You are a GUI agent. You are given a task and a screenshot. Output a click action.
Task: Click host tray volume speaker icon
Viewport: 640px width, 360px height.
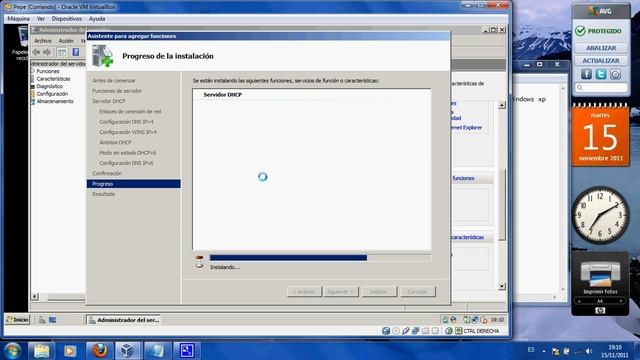point(589,351)
